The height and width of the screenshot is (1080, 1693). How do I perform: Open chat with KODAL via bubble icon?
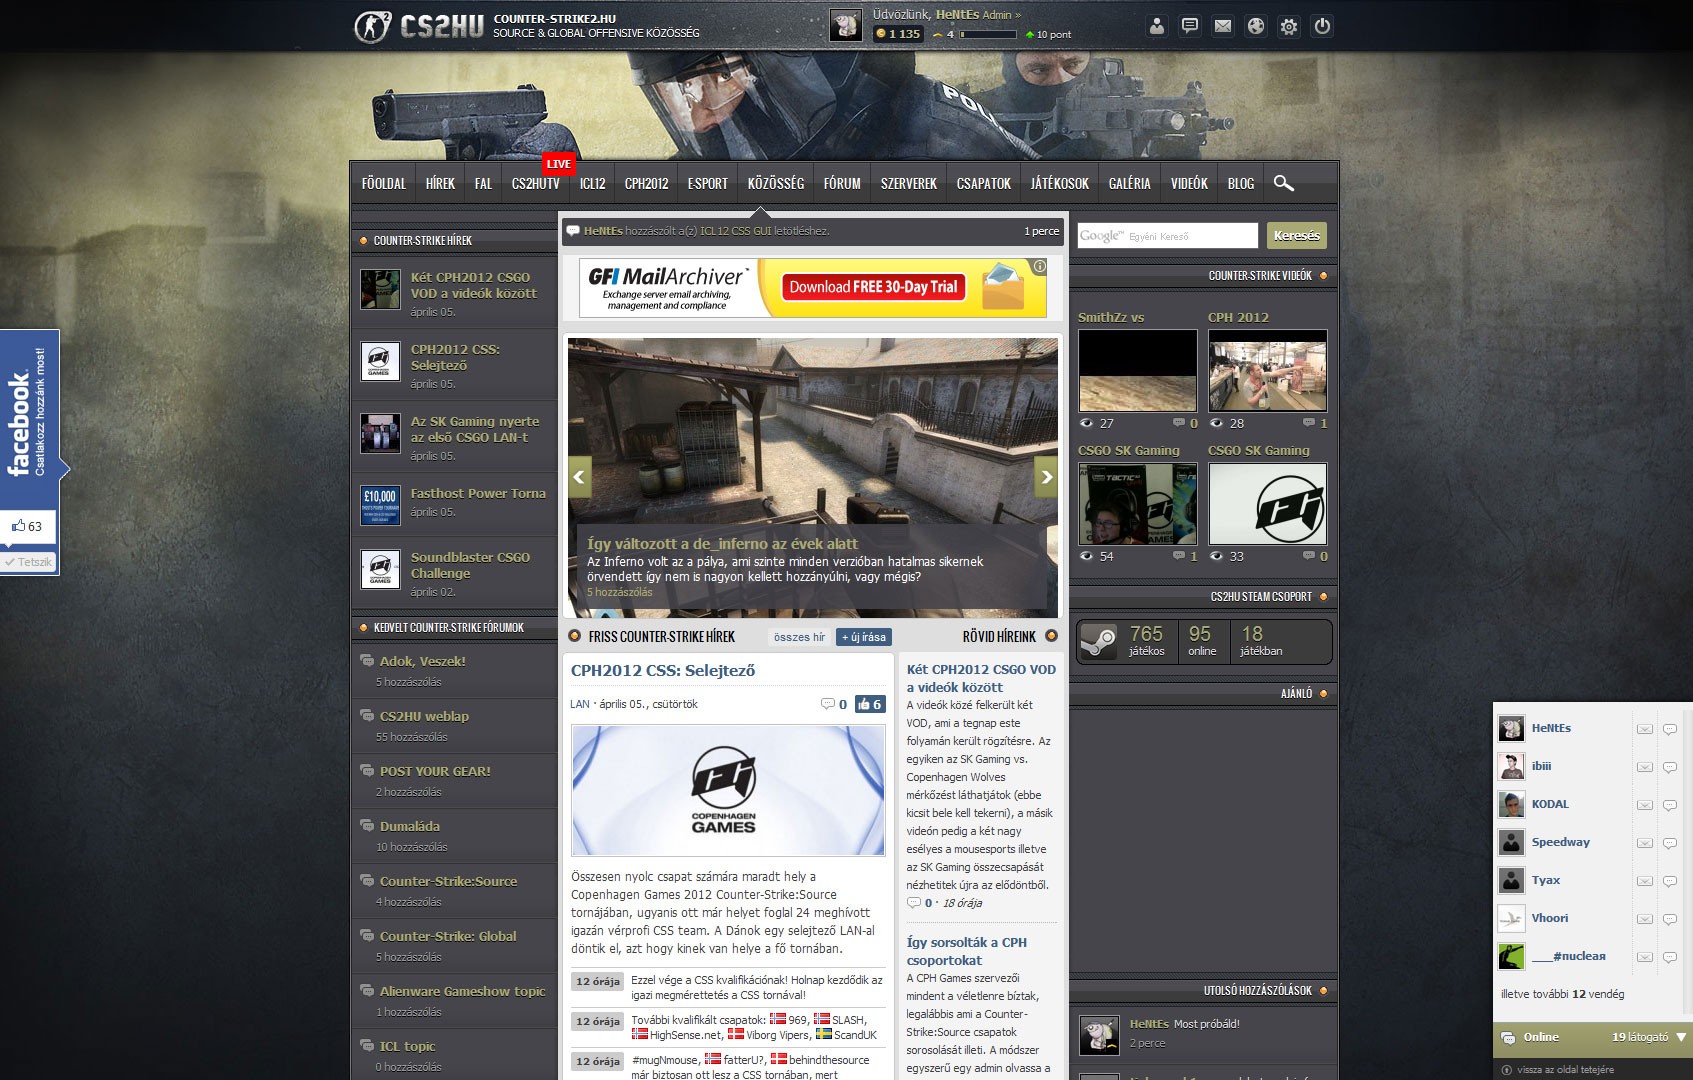point(1669,805)
